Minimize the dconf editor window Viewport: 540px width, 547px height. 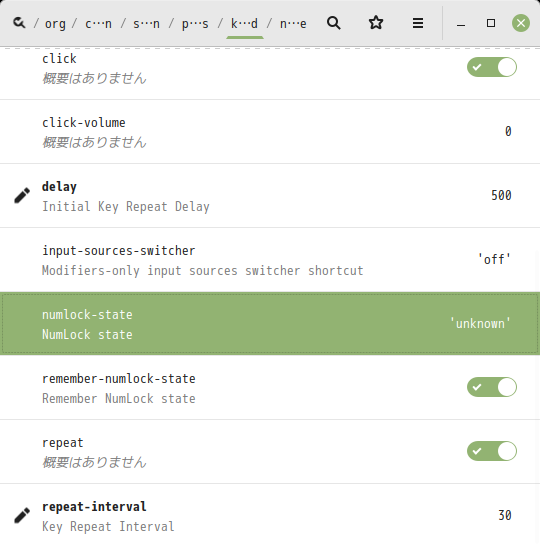461,24
